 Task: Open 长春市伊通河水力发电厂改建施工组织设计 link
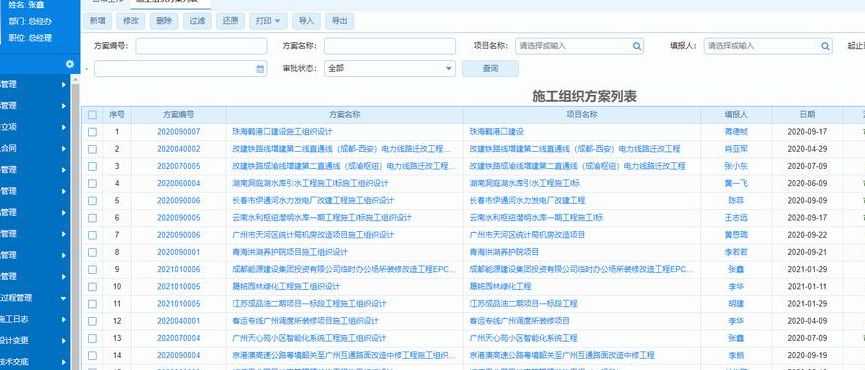pyautogui.click(x=313, y=201)
